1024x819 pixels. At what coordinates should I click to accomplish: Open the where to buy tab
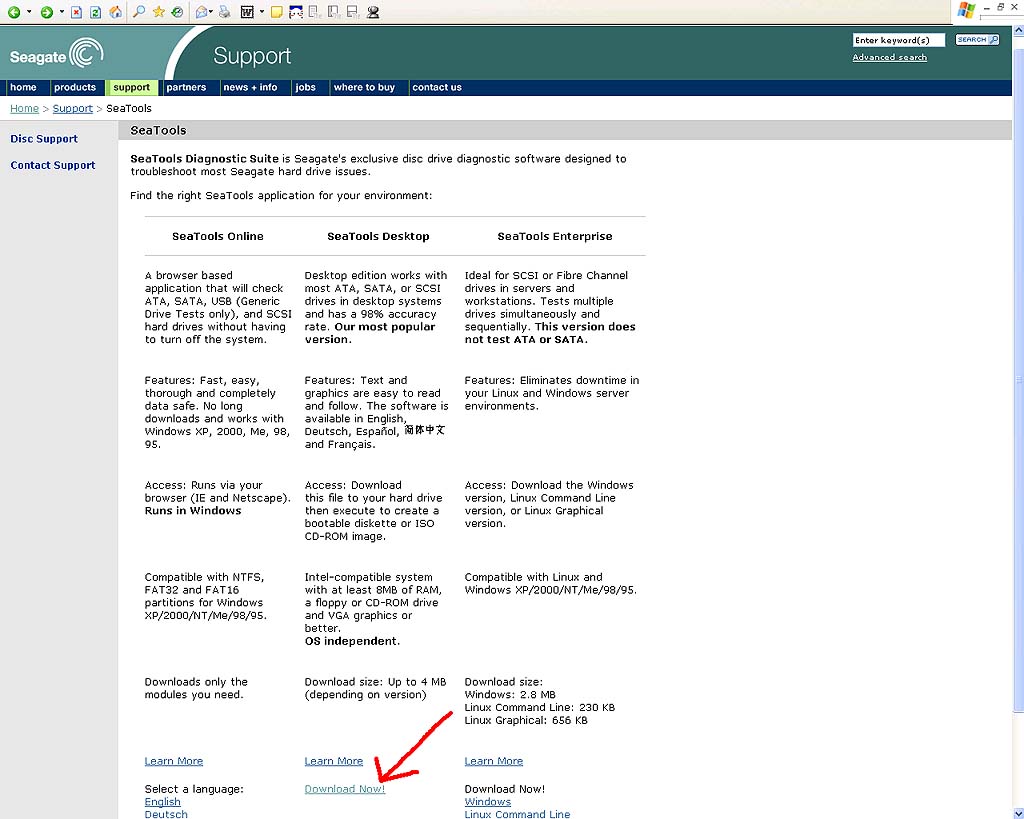pyautogui.click(x=364, y=88)
